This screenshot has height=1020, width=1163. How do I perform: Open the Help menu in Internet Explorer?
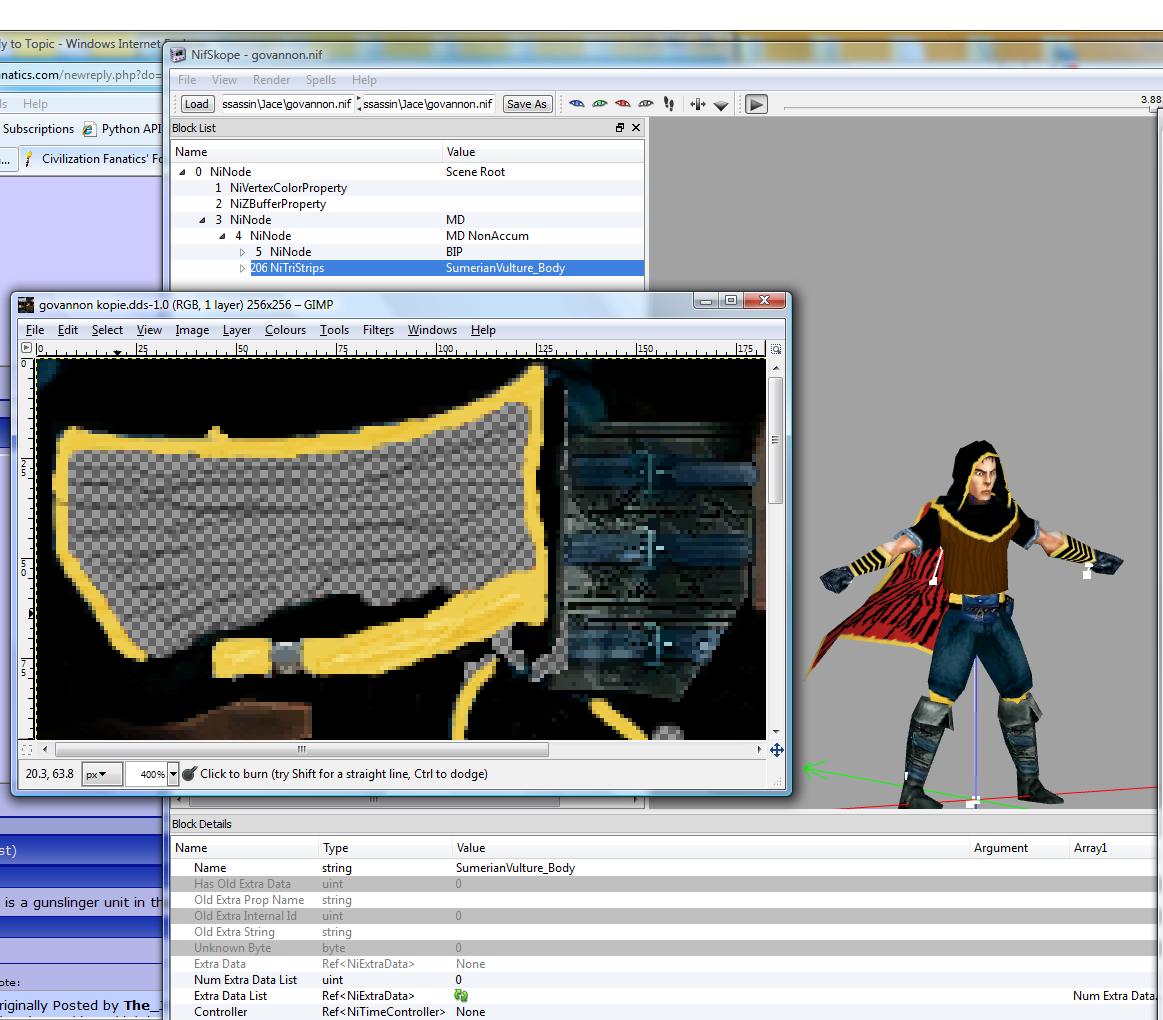(35, 104)
